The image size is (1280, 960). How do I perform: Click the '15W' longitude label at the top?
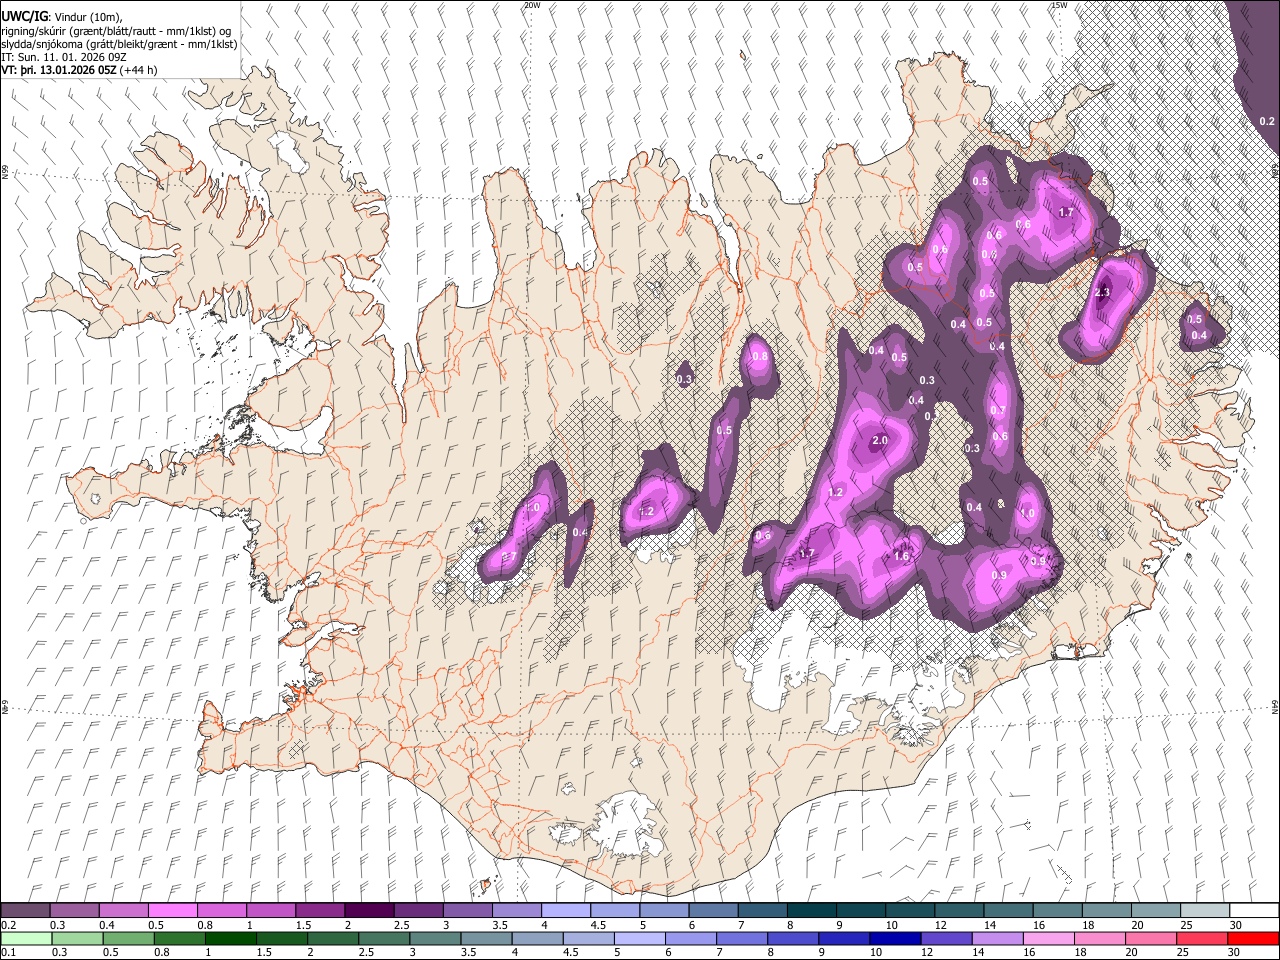pos(1059,5)
